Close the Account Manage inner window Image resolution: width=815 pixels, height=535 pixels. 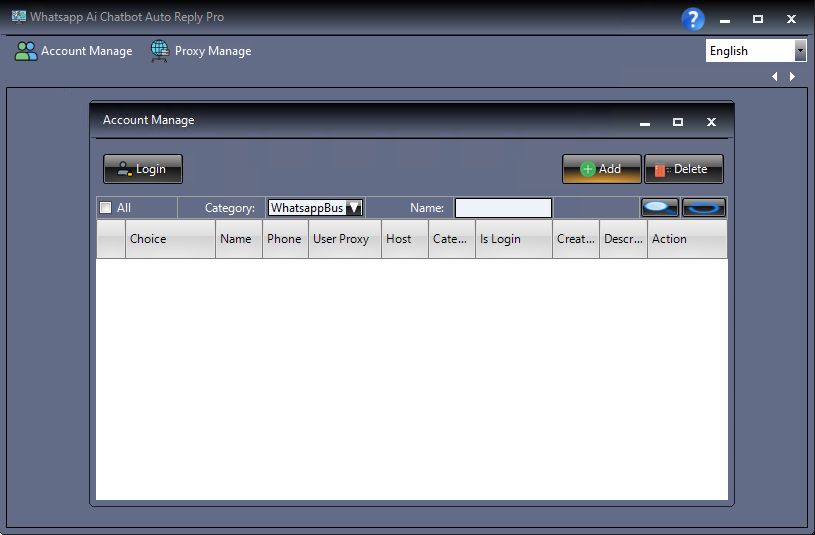[711, 122]
